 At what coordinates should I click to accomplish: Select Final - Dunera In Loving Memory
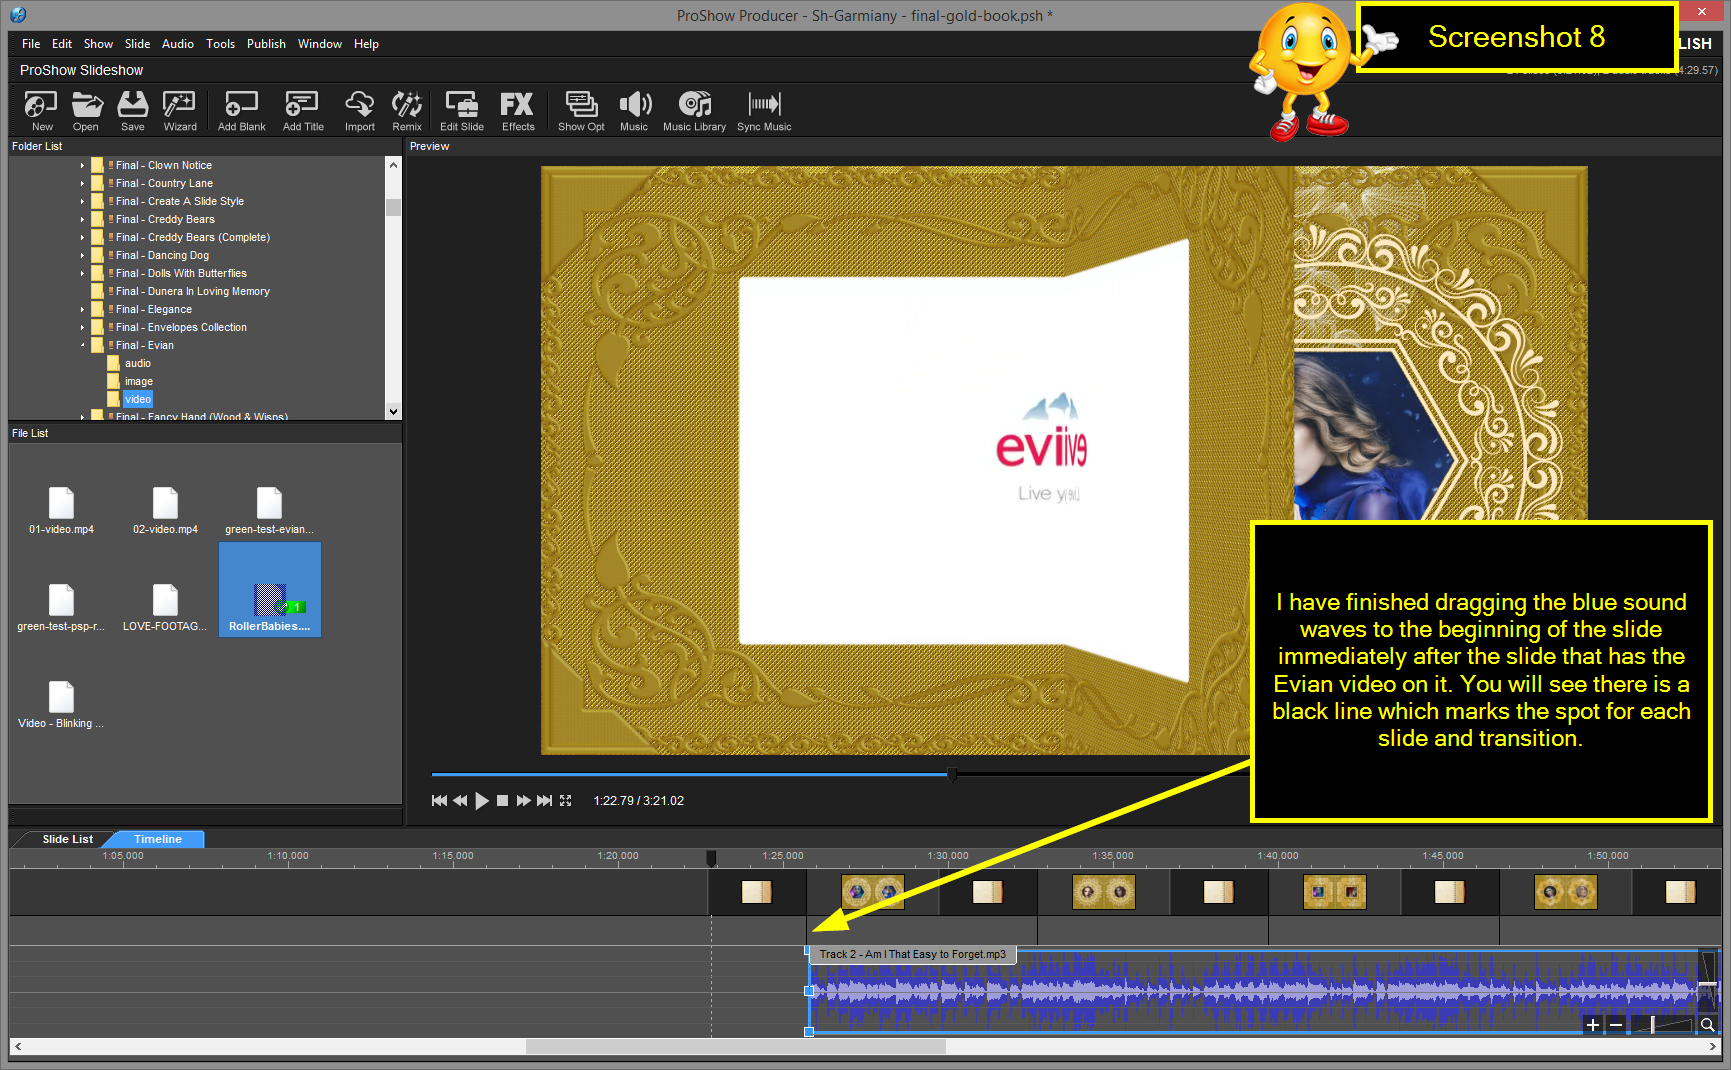tap(192, 292)
